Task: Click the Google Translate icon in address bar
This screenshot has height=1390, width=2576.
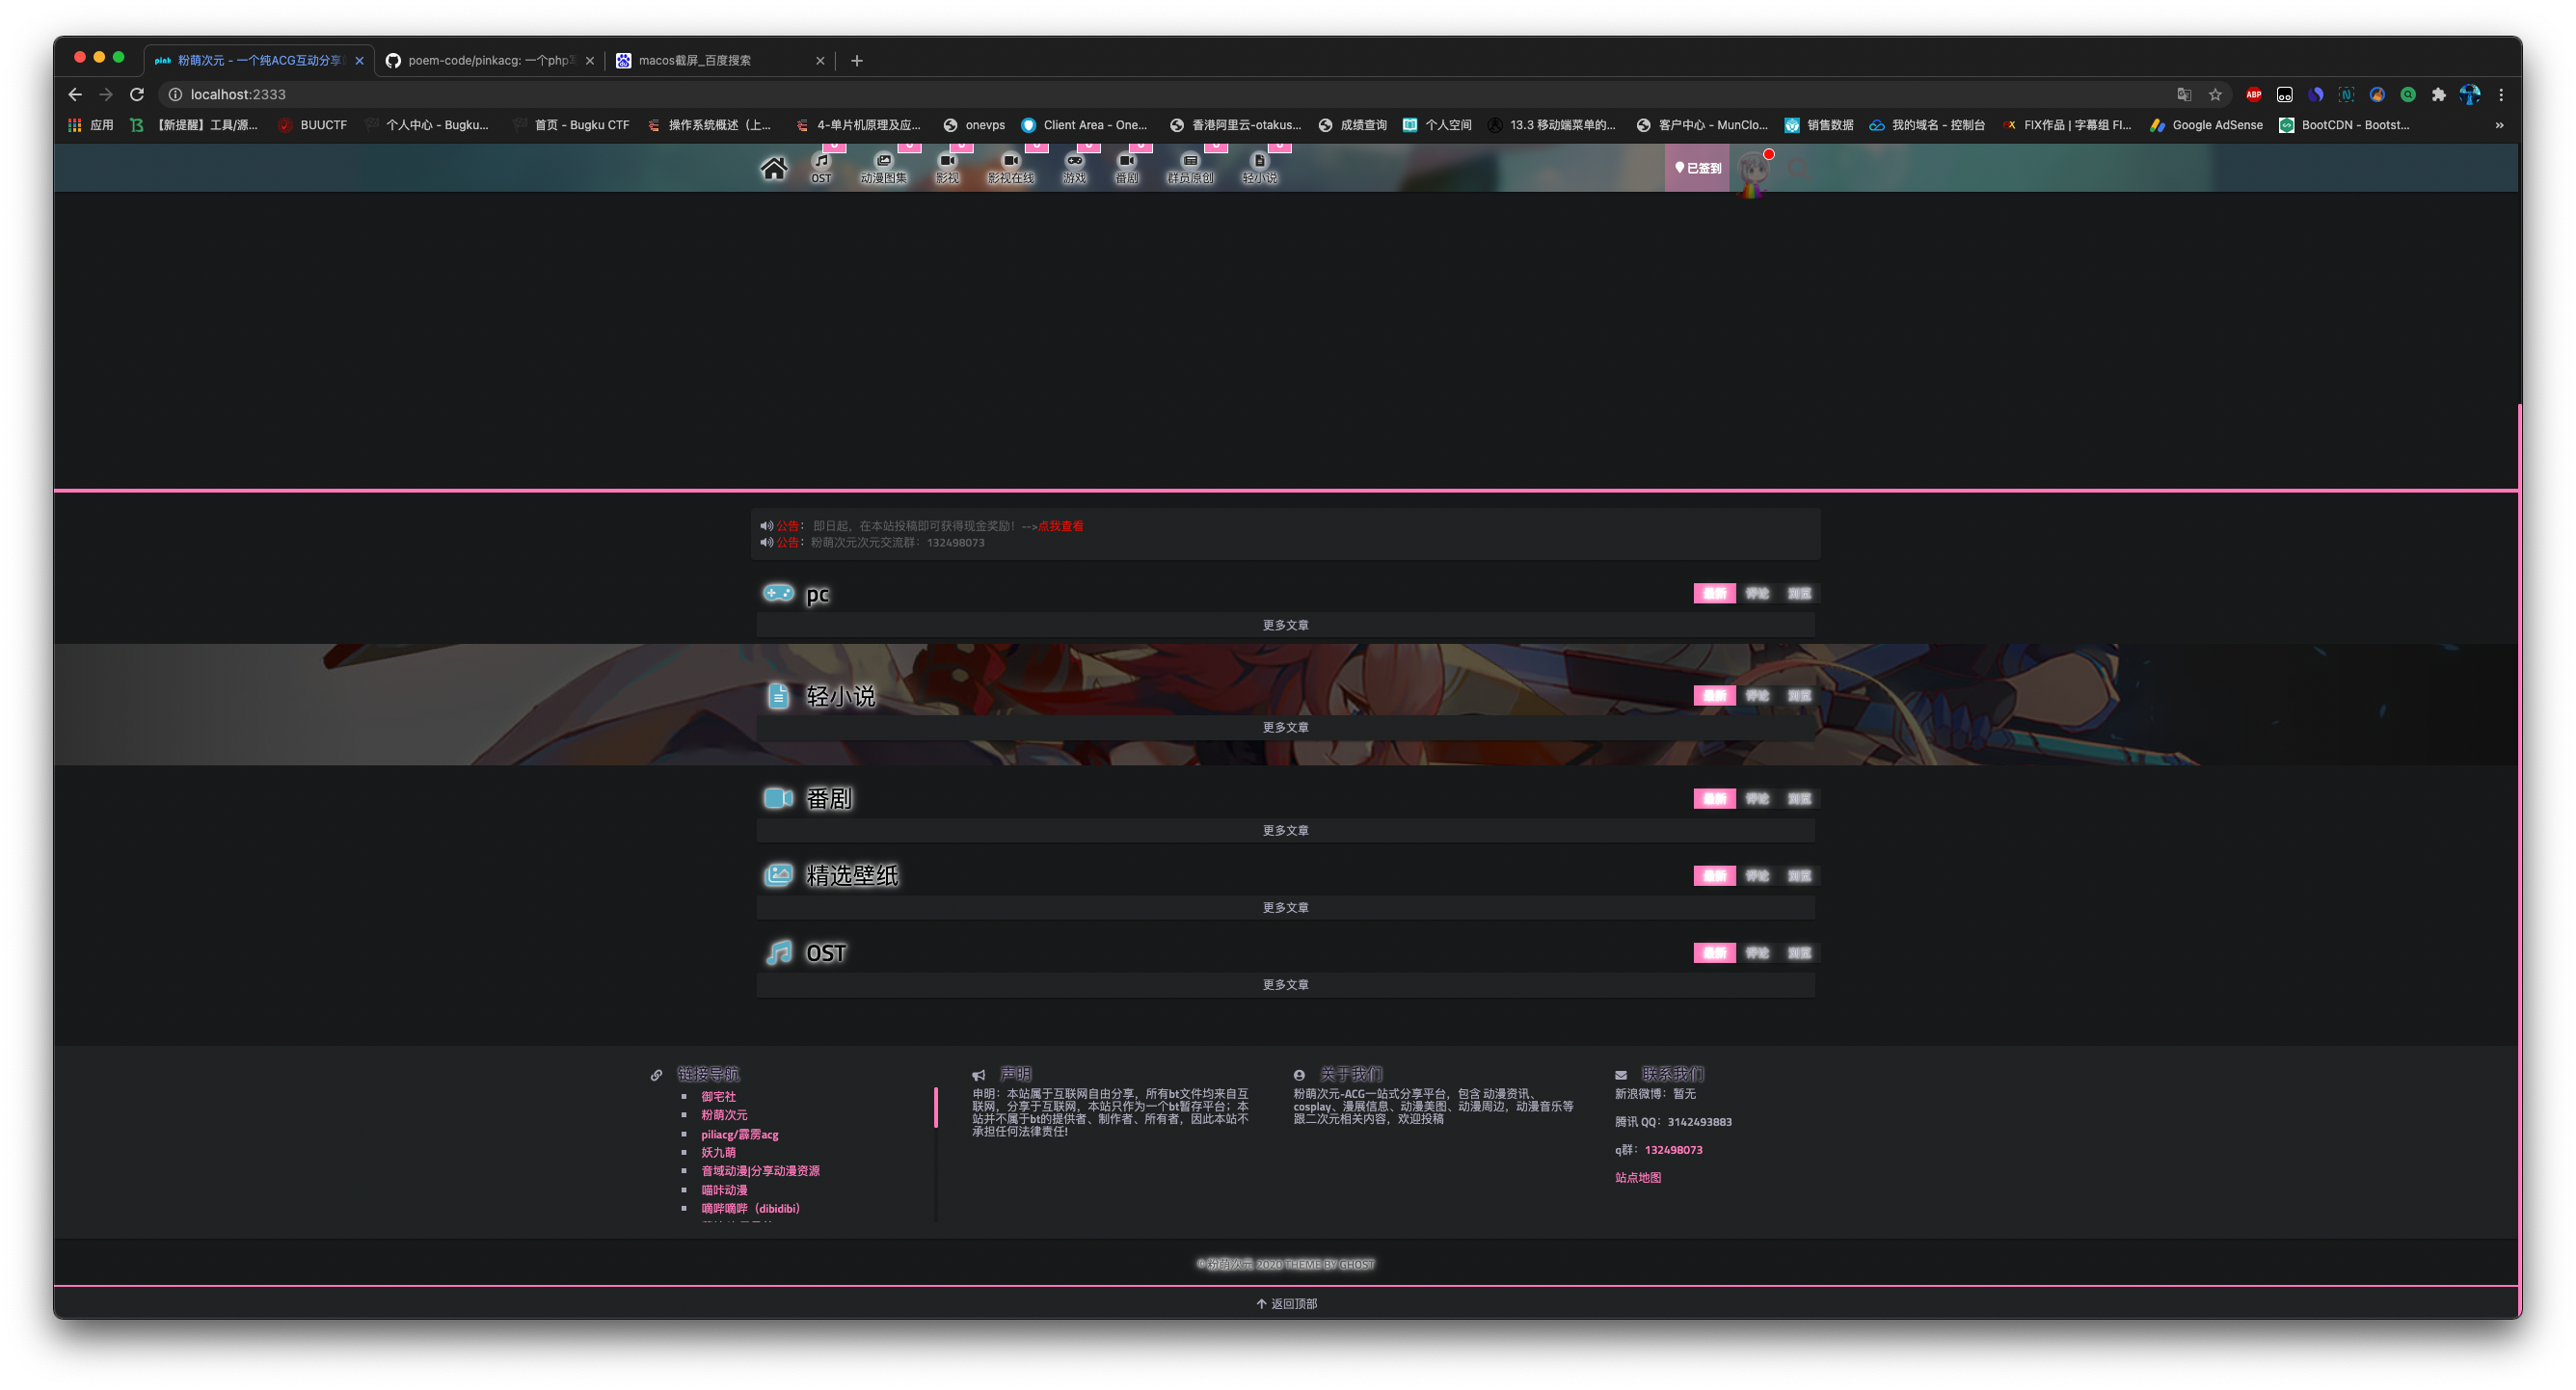Action: 2184,94
